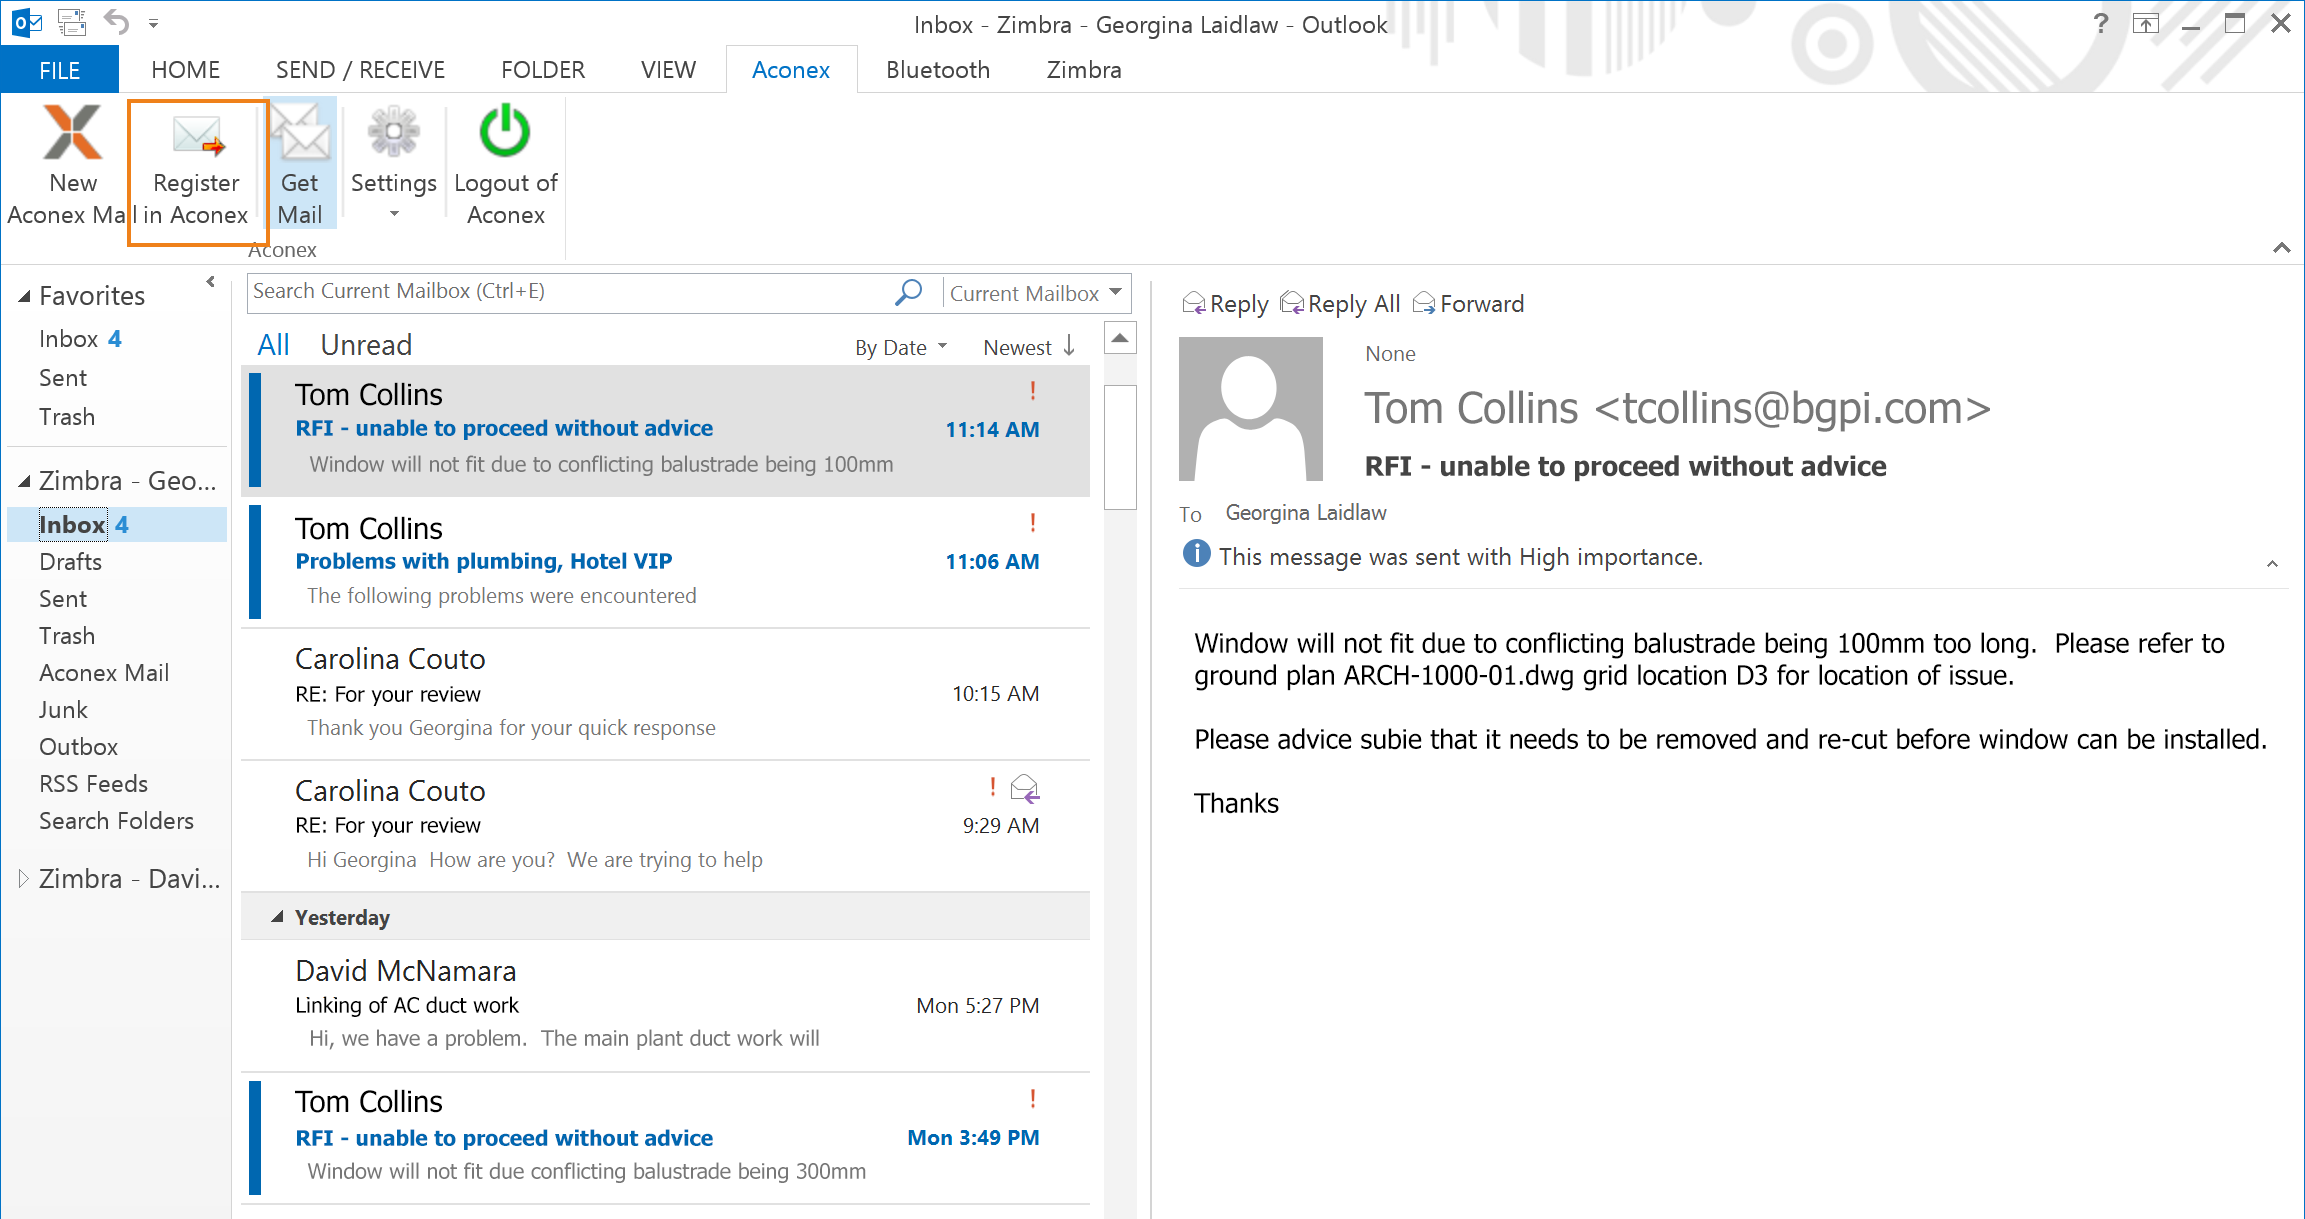Open Tom Collins Mon 3:49 PM email
Image resolution: width=2305 pixels, height=1219 pixels.
click(666, 1138)
